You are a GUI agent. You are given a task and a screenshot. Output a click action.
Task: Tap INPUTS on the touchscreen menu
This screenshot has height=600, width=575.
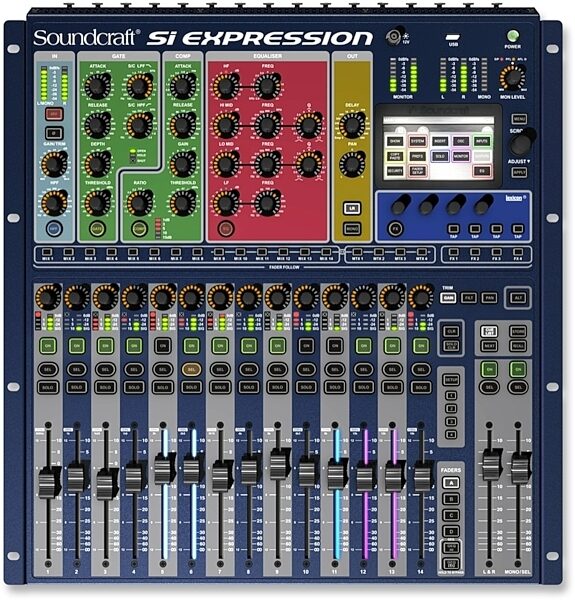tap(482, 141)
